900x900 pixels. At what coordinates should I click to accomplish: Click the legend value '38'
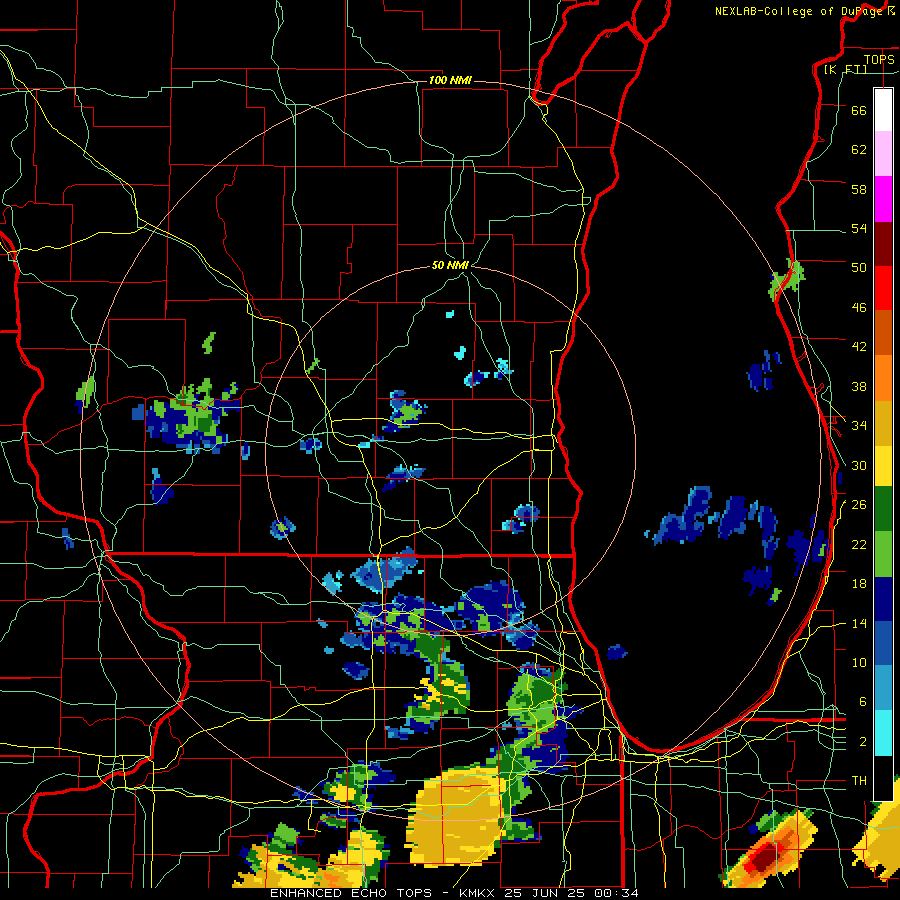(859, 386)
